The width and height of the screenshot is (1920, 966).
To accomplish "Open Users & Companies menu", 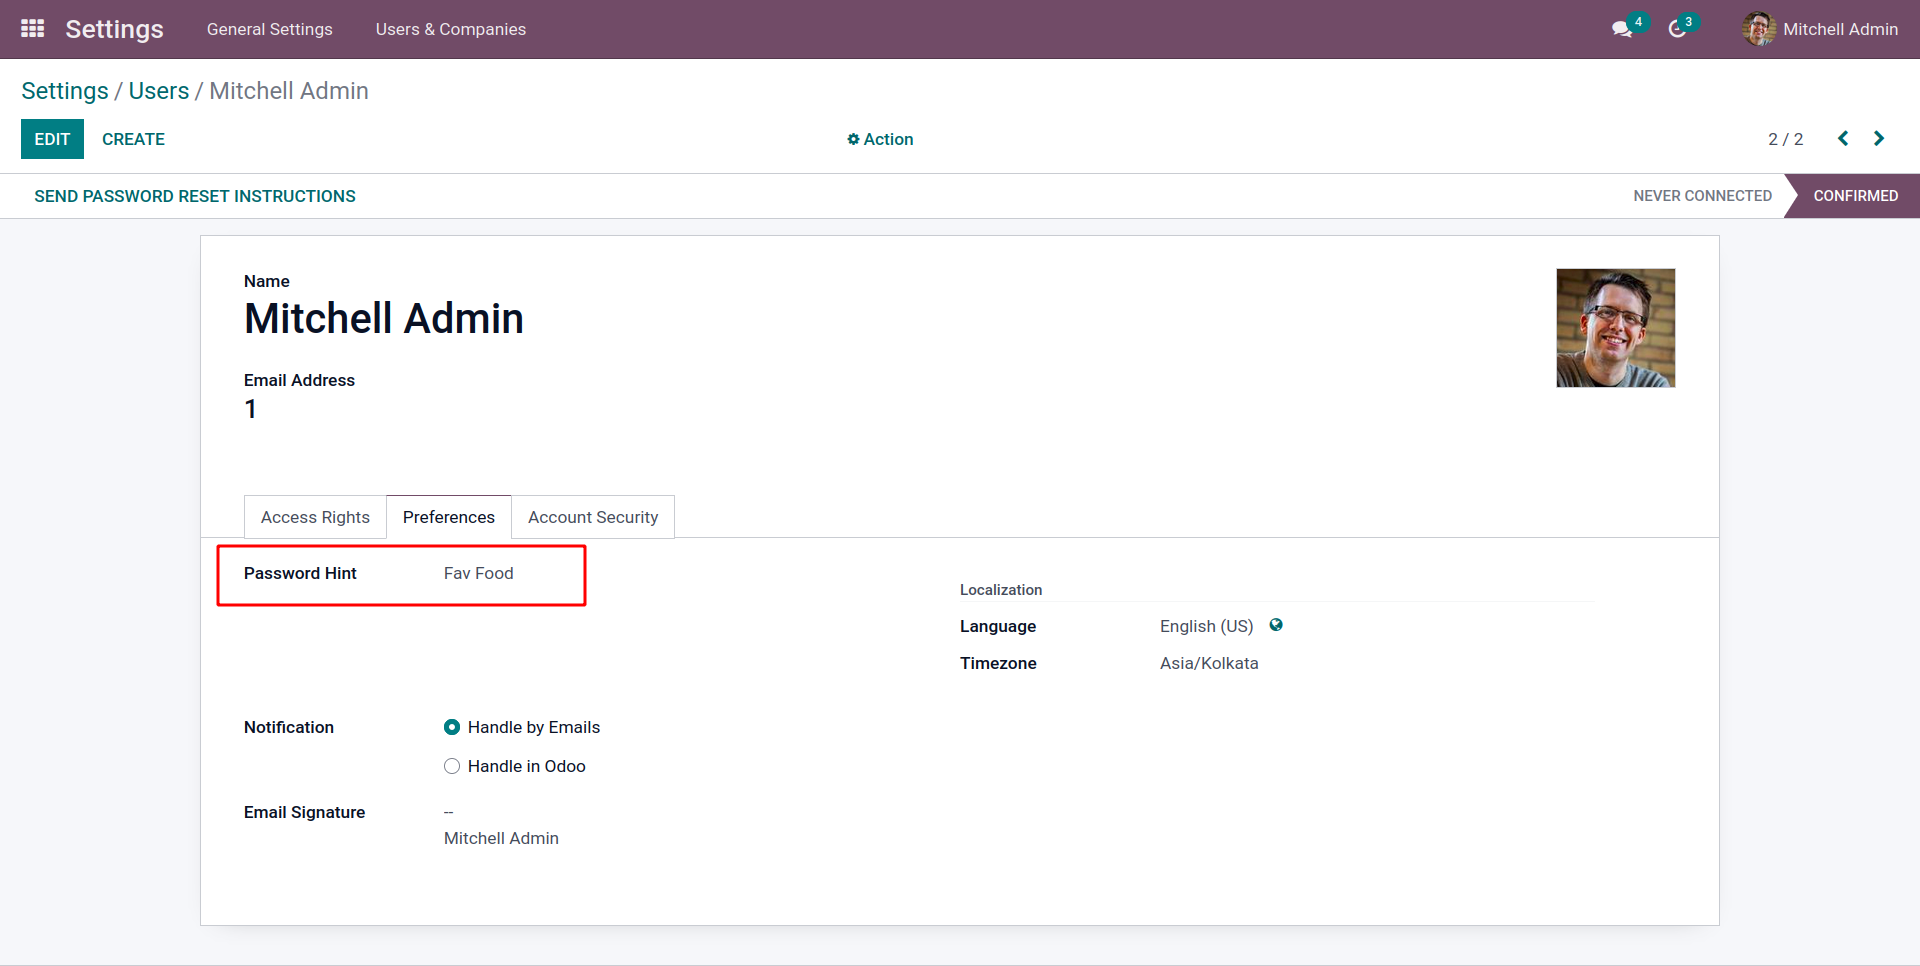I will click(x=450, y=29).
